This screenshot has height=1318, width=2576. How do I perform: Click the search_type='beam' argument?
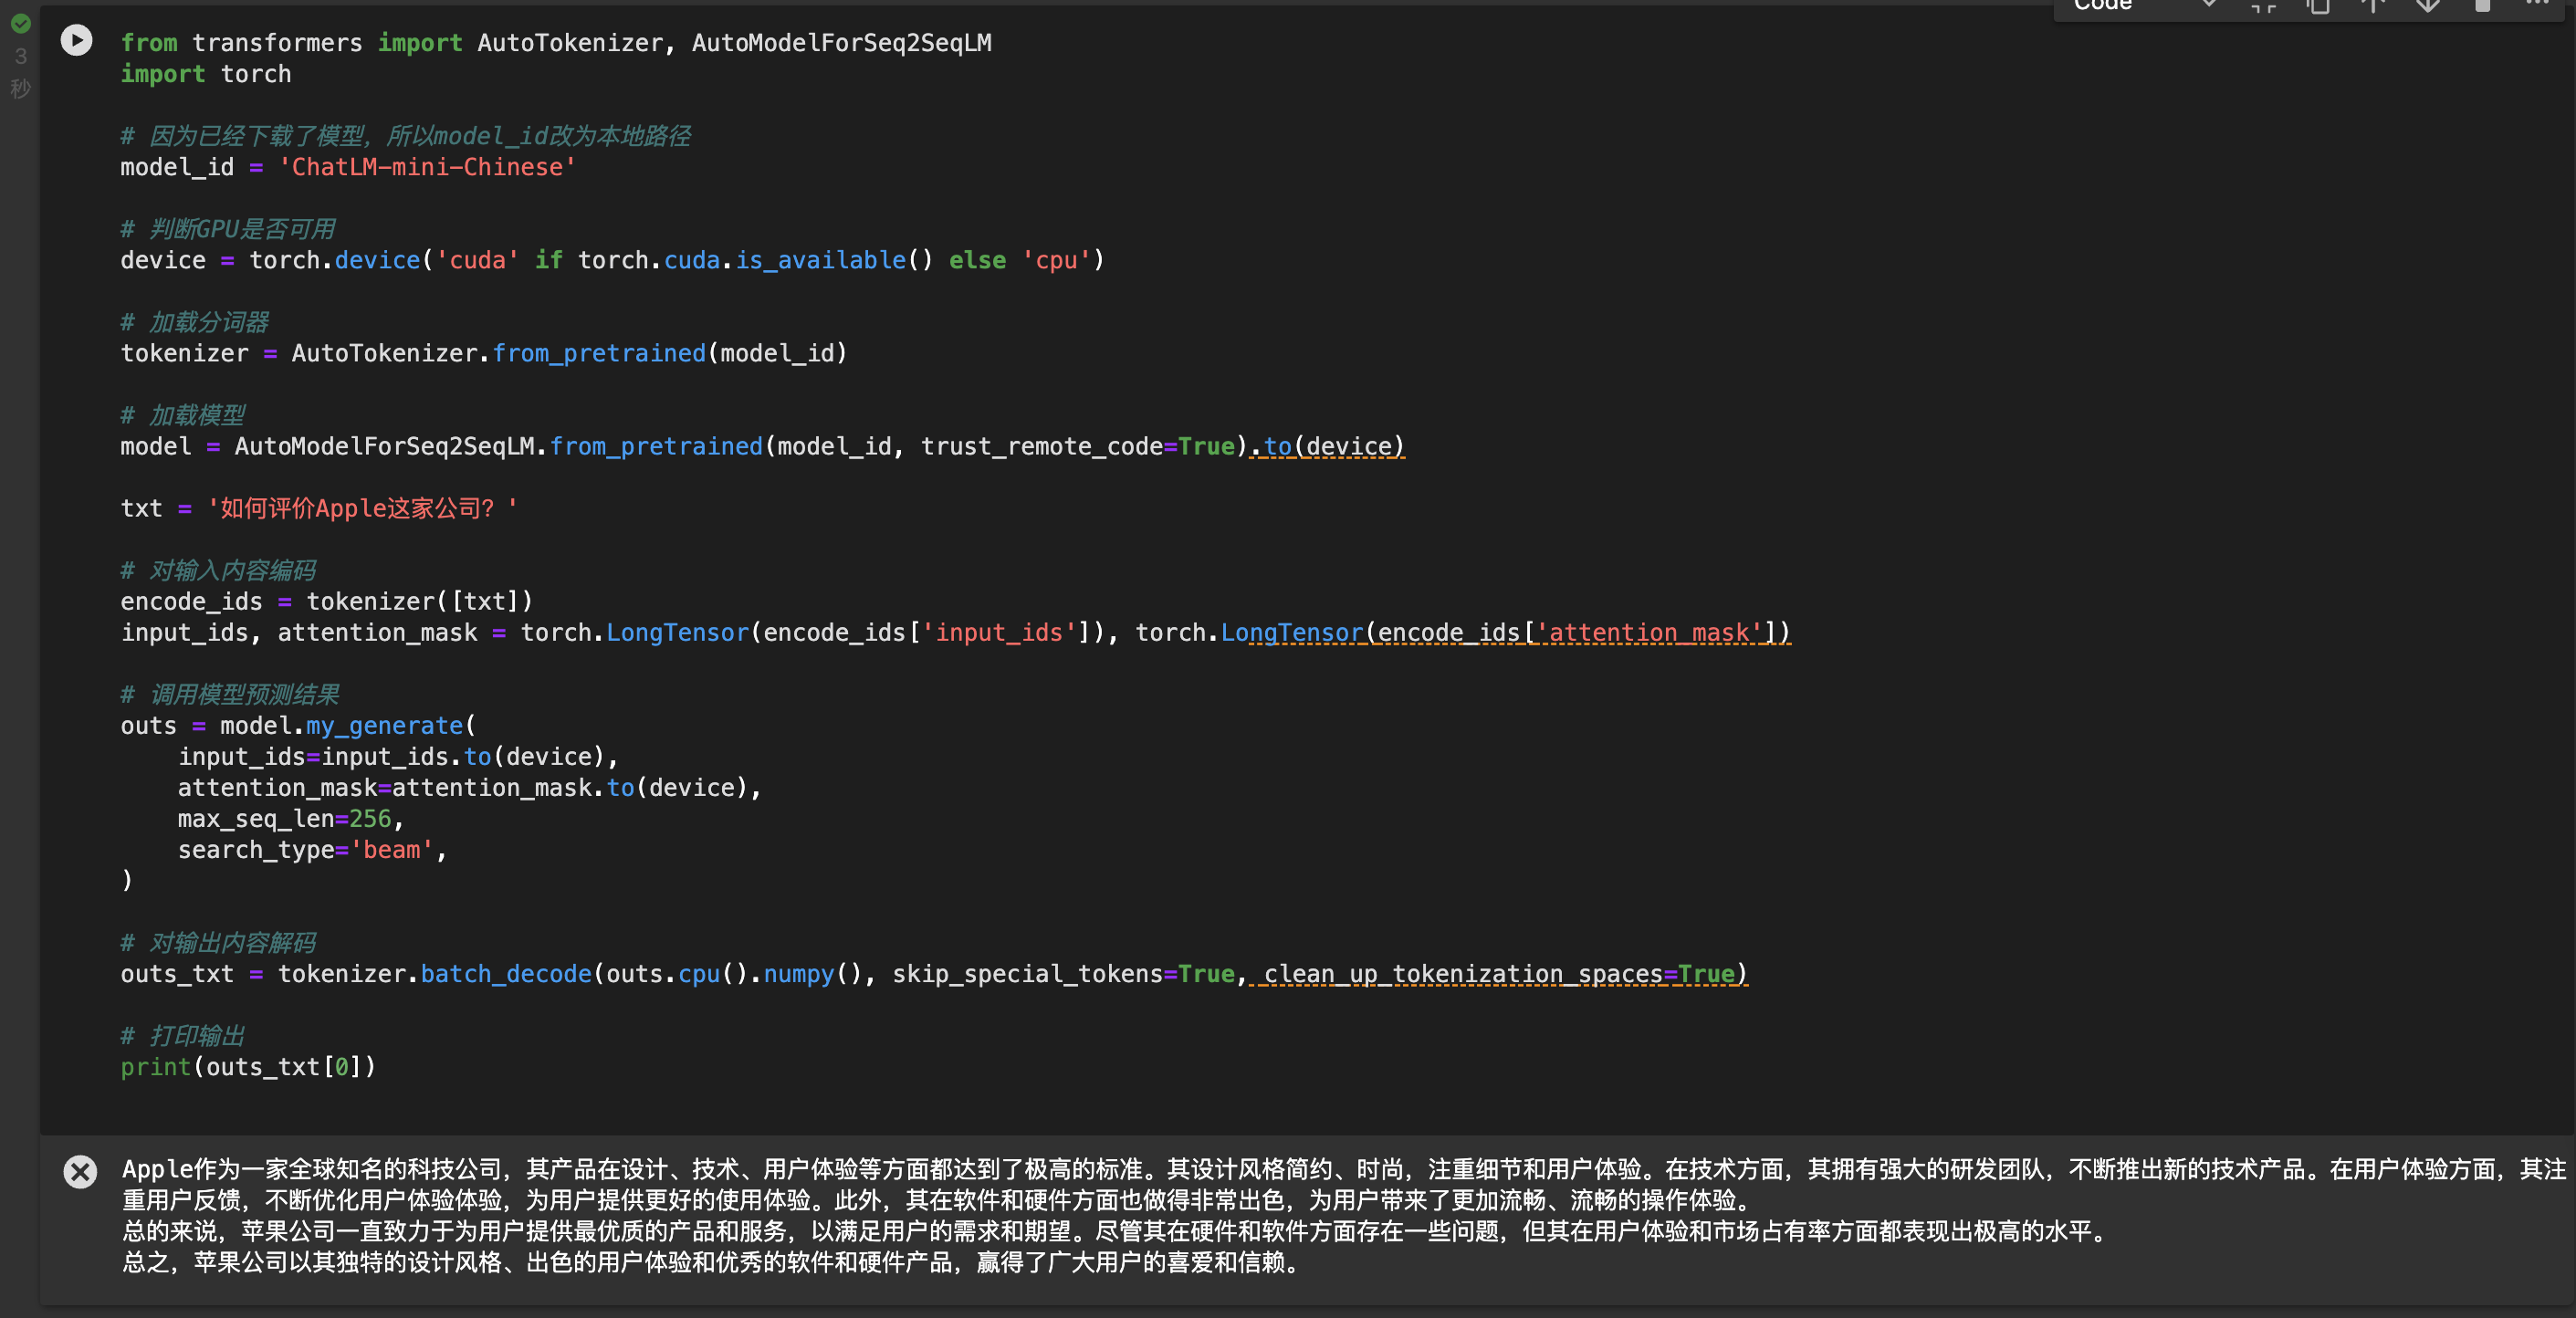306,850
